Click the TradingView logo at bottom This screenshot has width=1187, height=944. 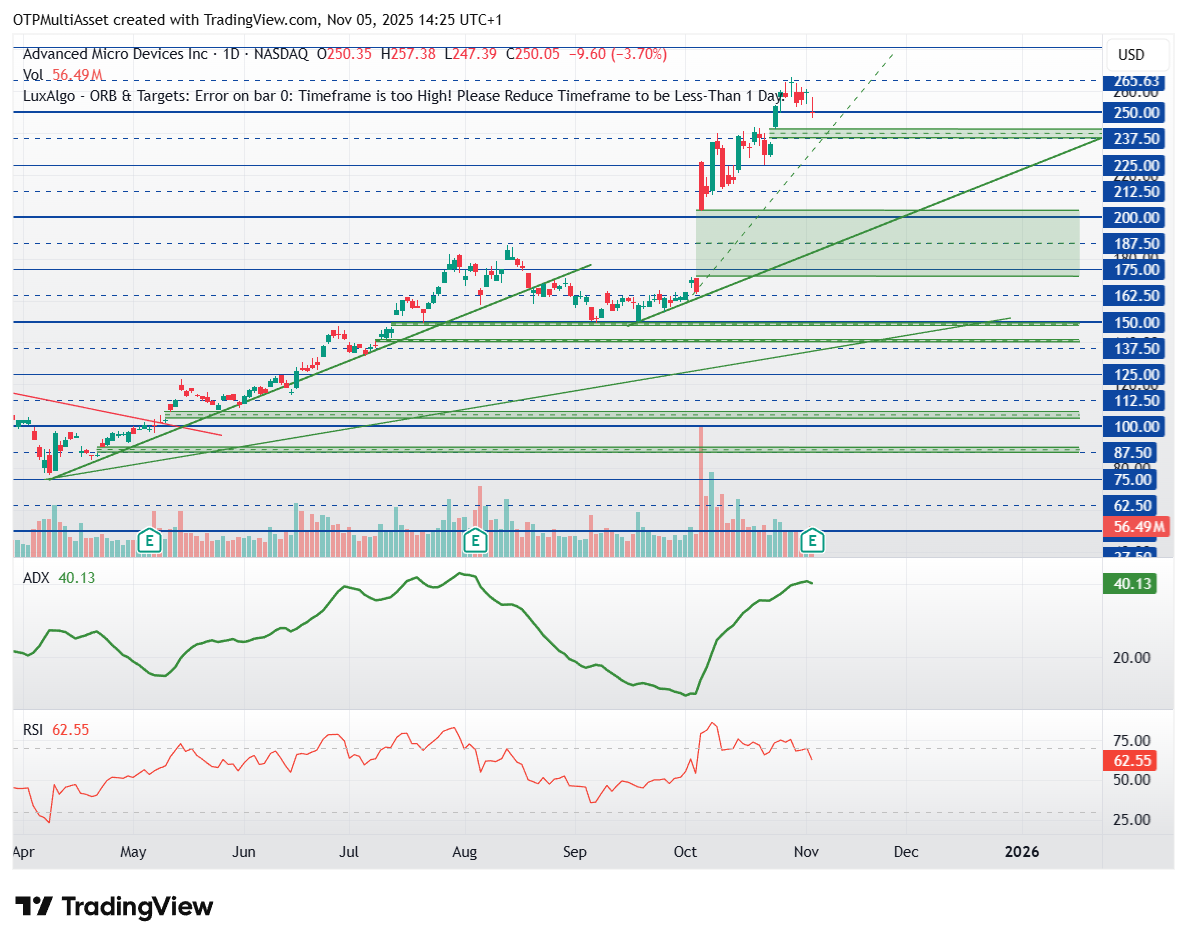[116, 907]
